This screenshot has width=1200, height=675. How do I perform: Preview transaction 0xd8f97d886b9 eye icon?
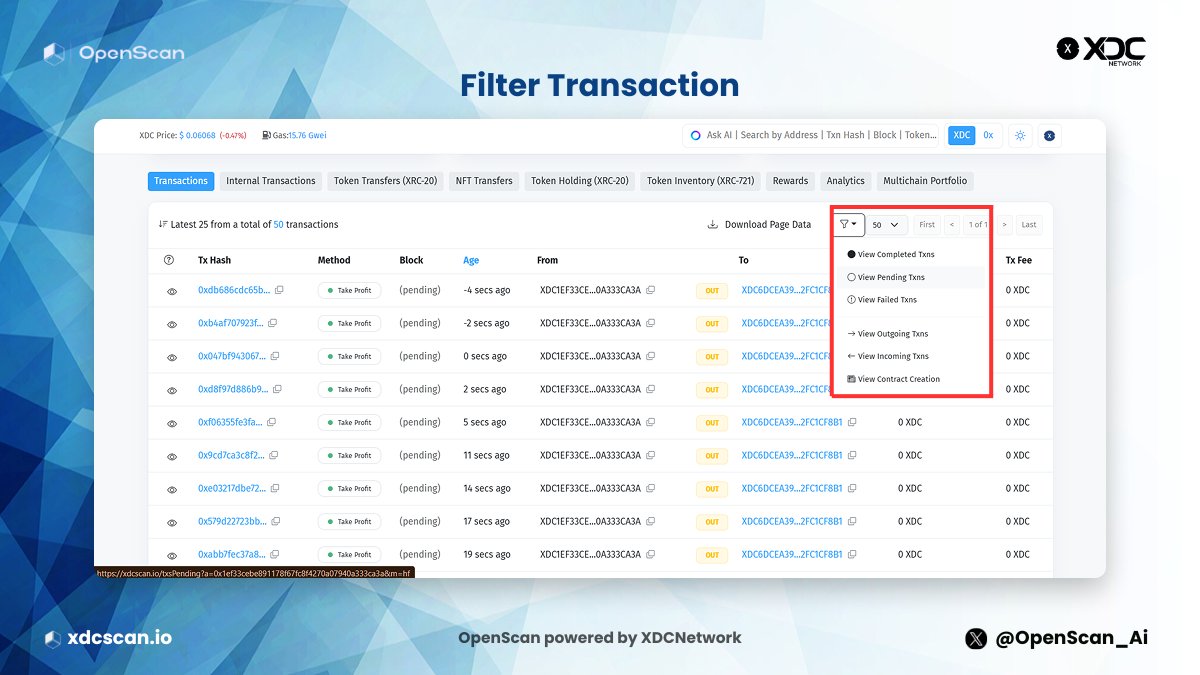tap(172, 390)
